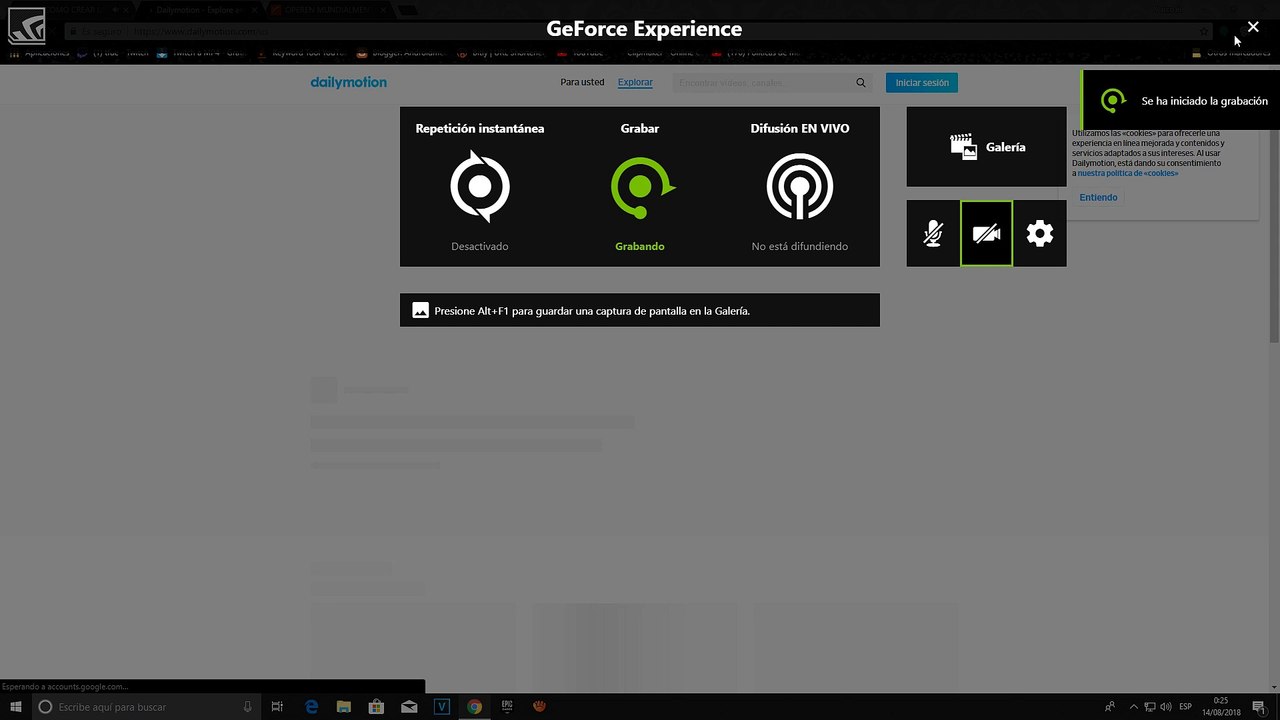Screen dimensions: 1280x720
Task: Focus the Escribe aquí para buscar box
Action: (146, 707)
